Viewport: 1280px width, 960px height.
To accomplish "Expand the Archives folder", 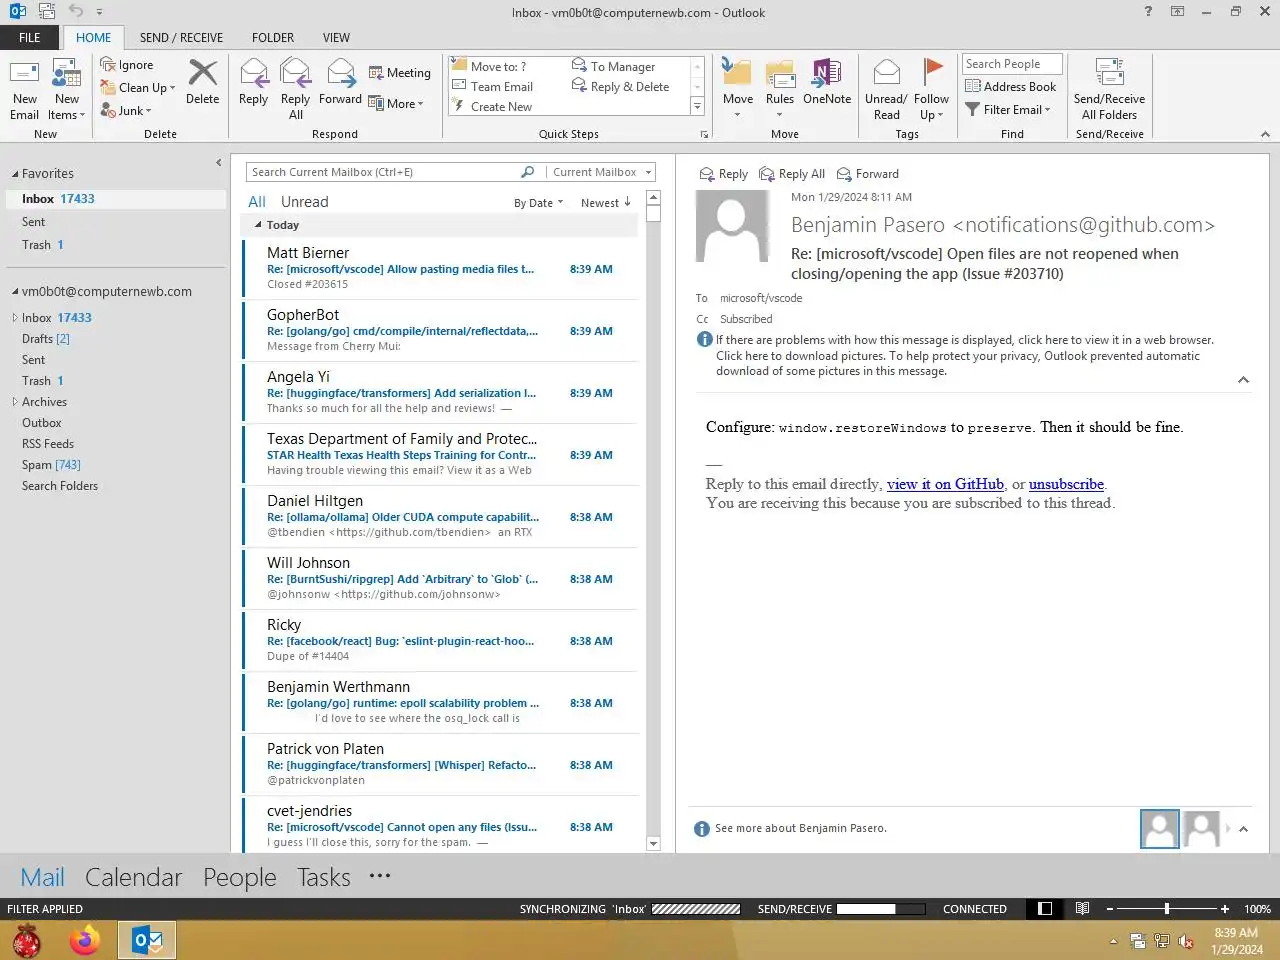I will coord(15,402).
